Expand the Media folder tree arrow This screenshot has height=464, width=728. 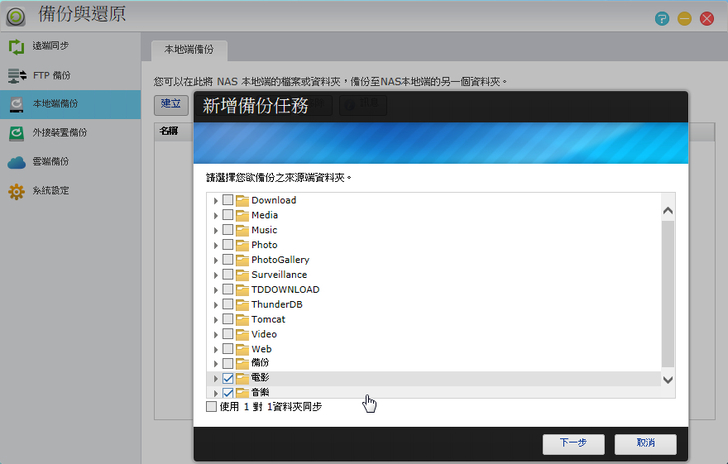coord(215,216)
